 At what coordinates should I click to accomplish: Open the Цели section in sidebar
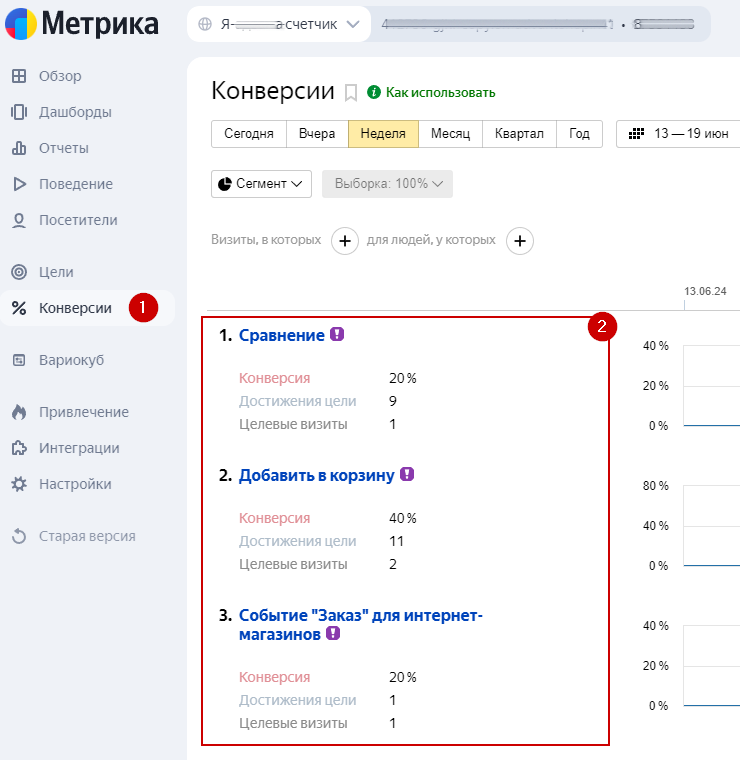(56, 272)
